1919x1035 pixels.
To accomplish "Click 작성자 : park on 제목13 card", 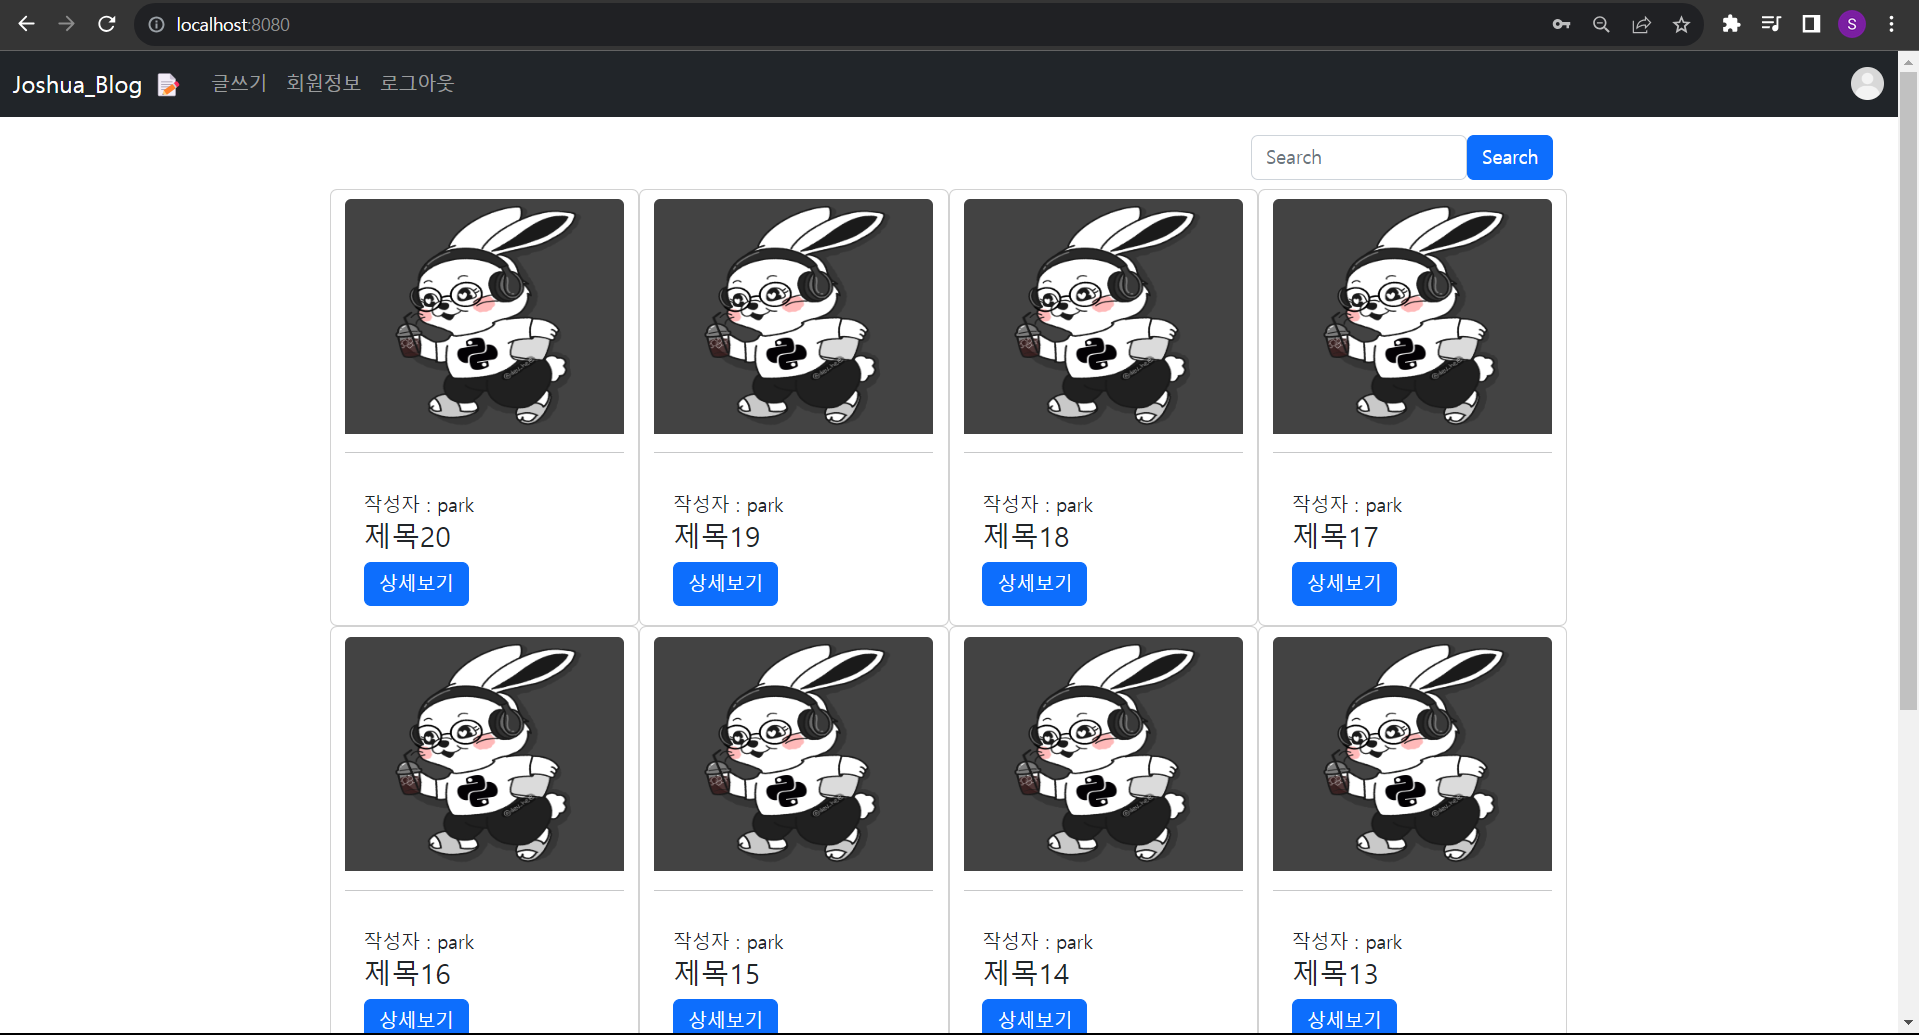I will click(x=1347, y=941).
